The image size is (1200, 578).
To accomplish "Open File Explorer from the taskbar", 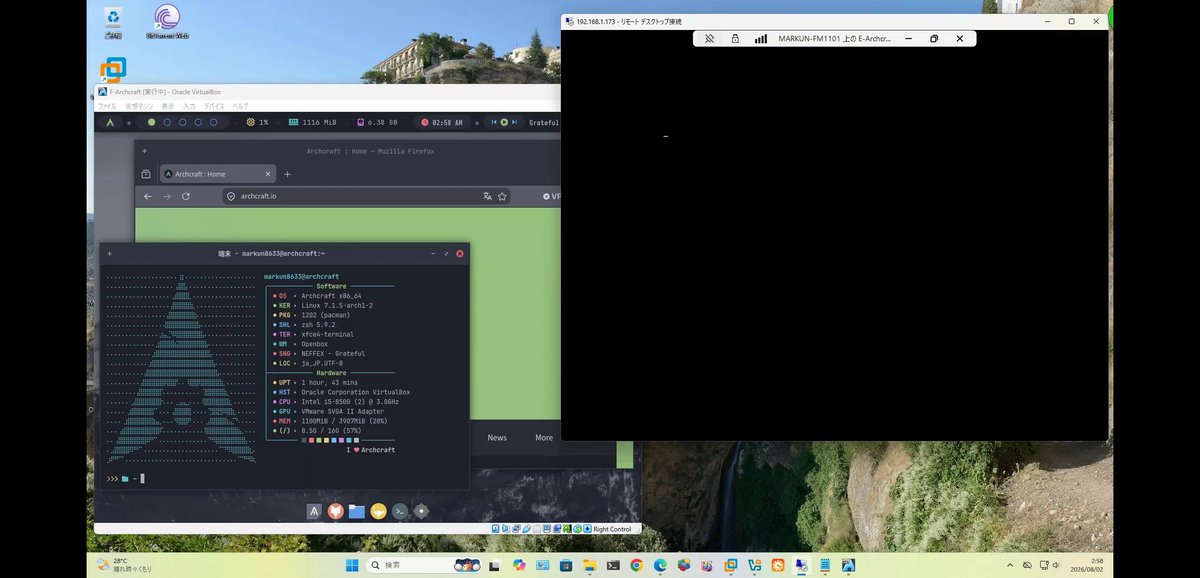I will (590, 565).
